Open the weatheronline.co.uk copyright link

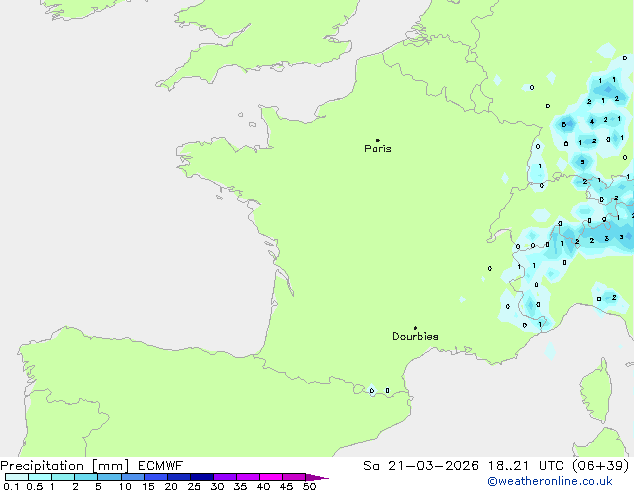(564, 481)
